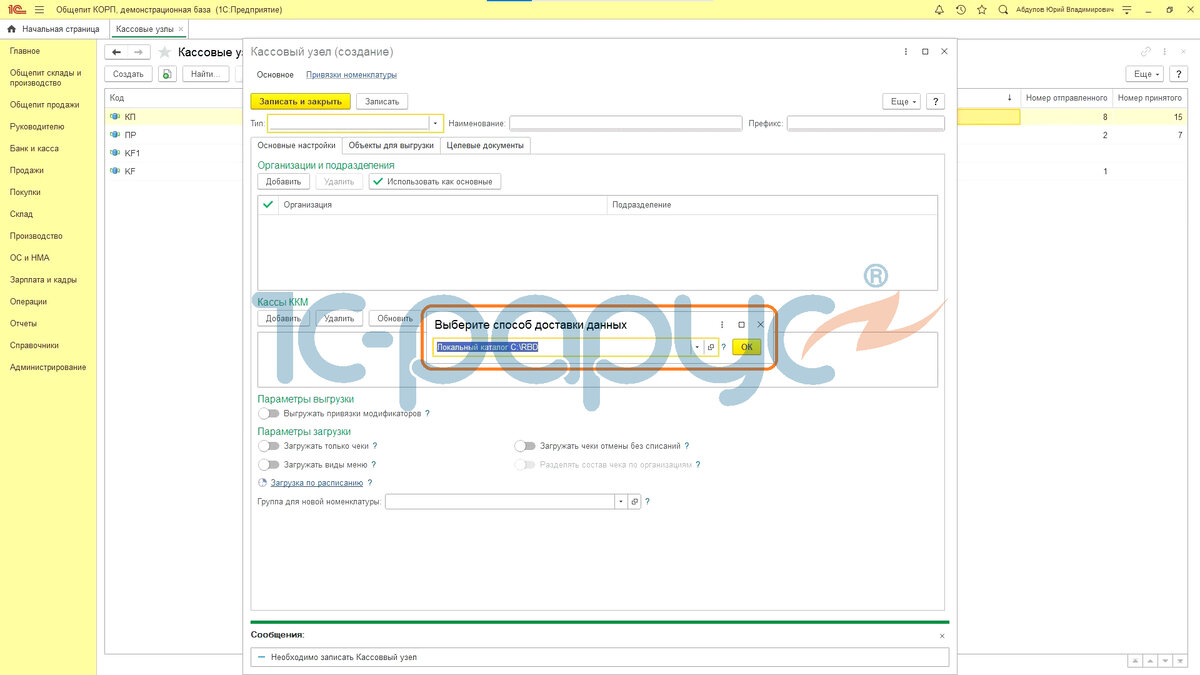
Task: Click help question mark in delivery method dialog
Action: point(724,347)
